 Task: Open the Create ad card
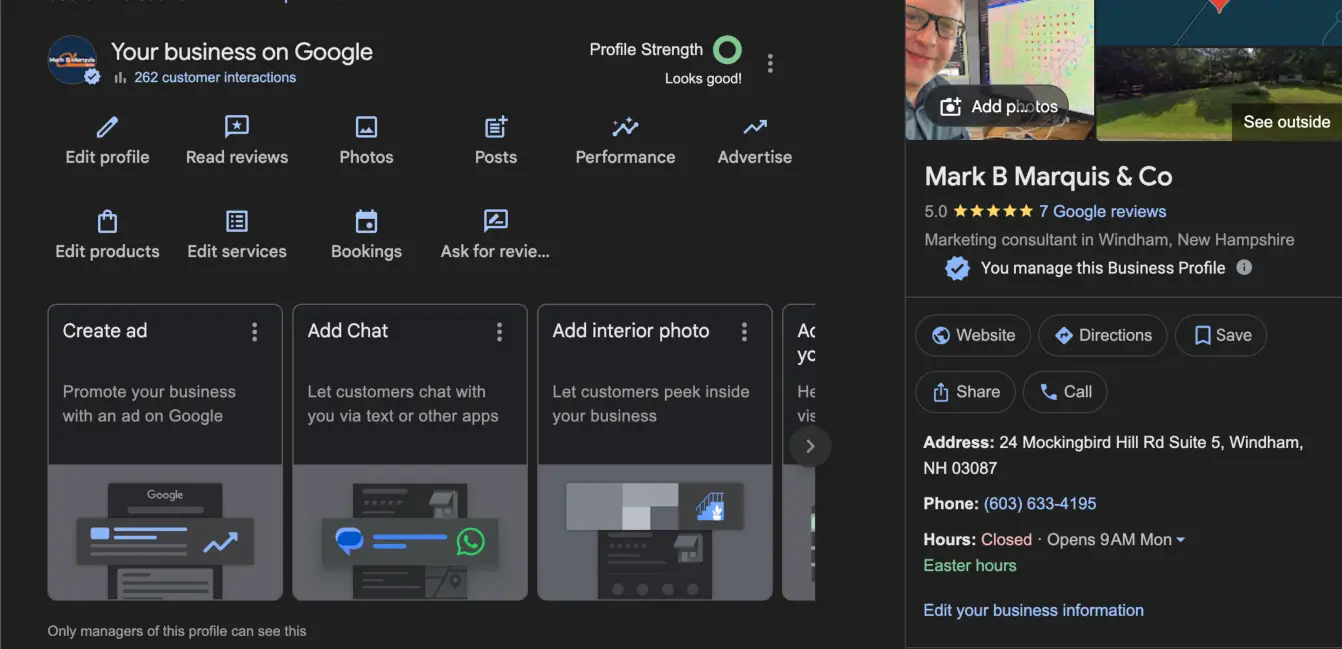(165, 452)
